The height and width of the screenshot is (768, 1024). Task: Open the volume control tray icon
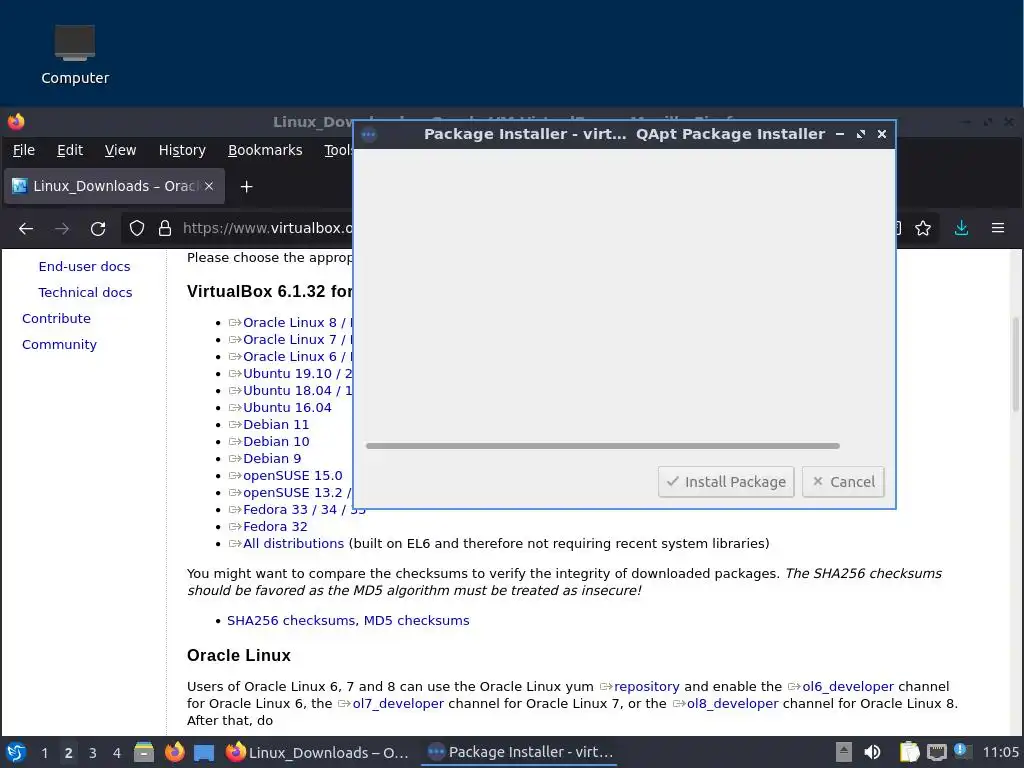tap(872, 752)
